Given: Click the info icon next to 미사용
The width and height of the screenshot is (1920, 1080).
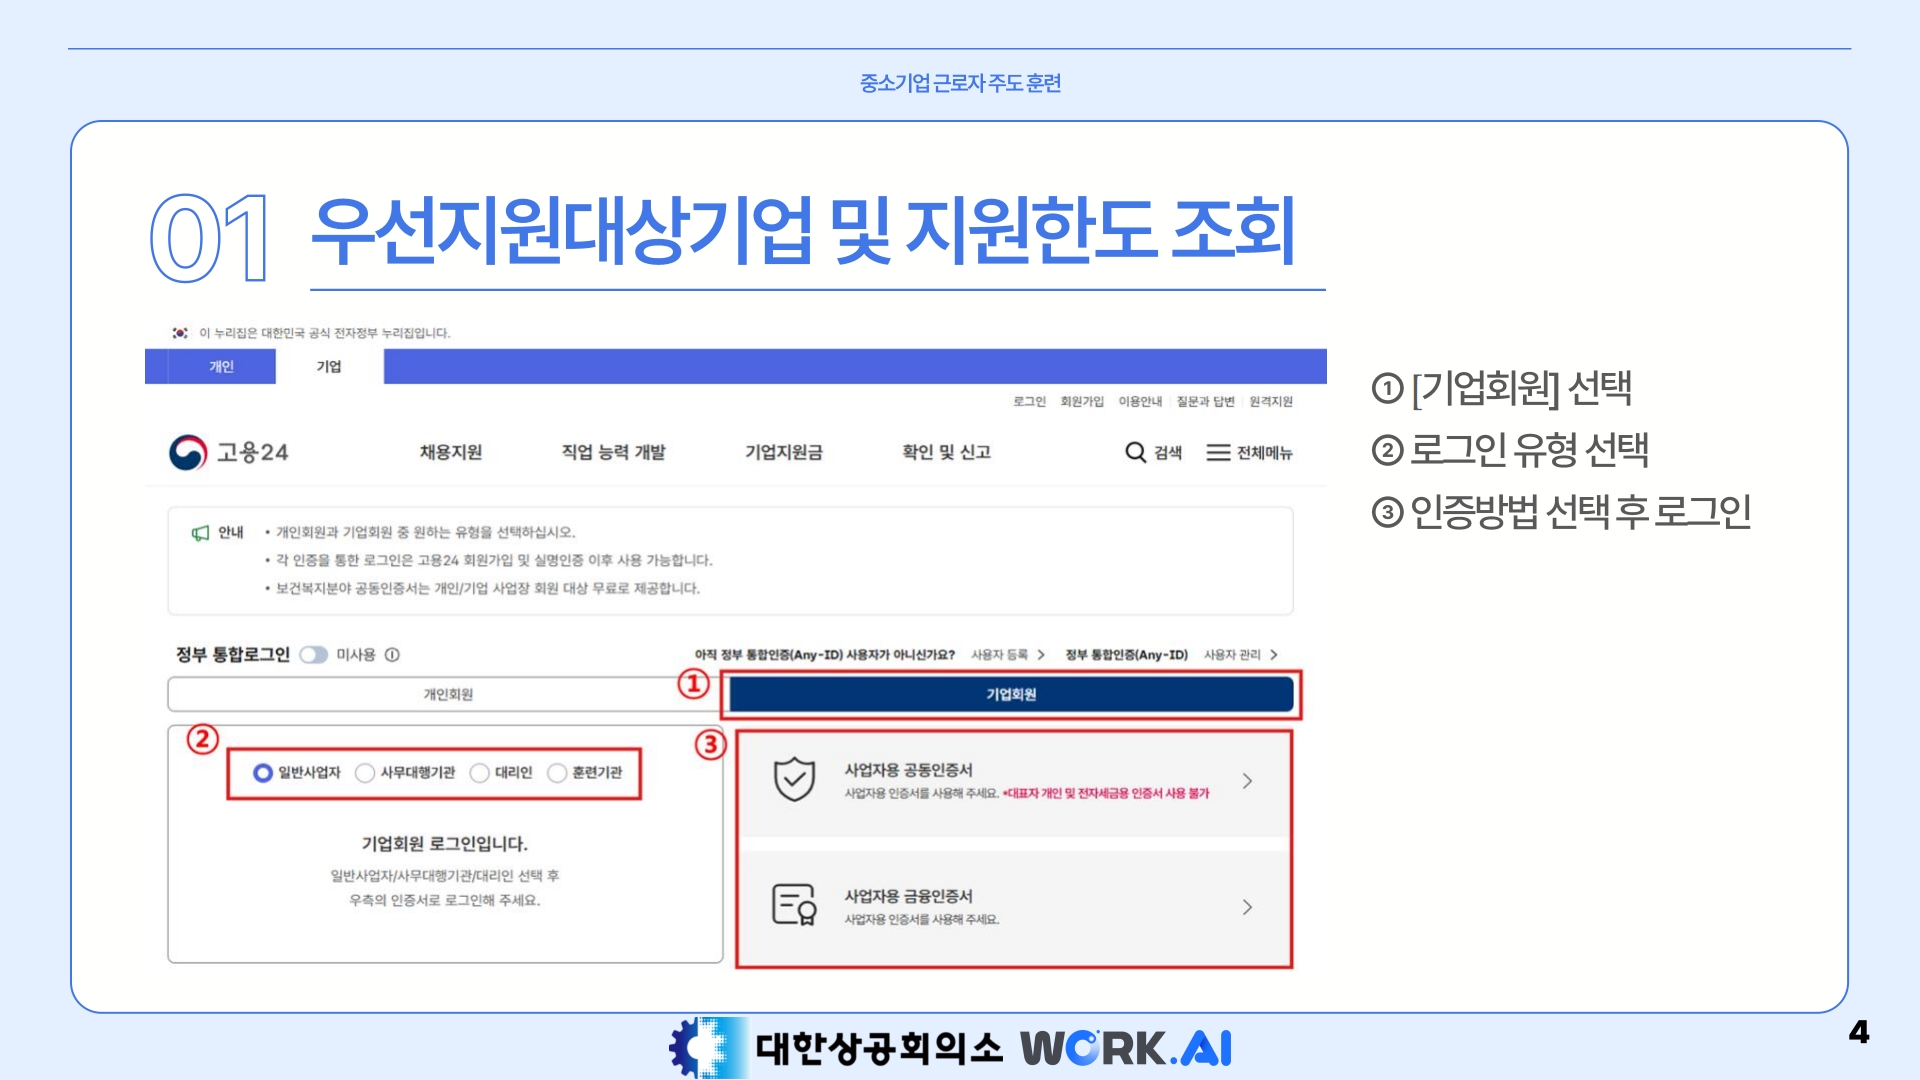Looking at the screenshot, I should (x=392, y=655).
